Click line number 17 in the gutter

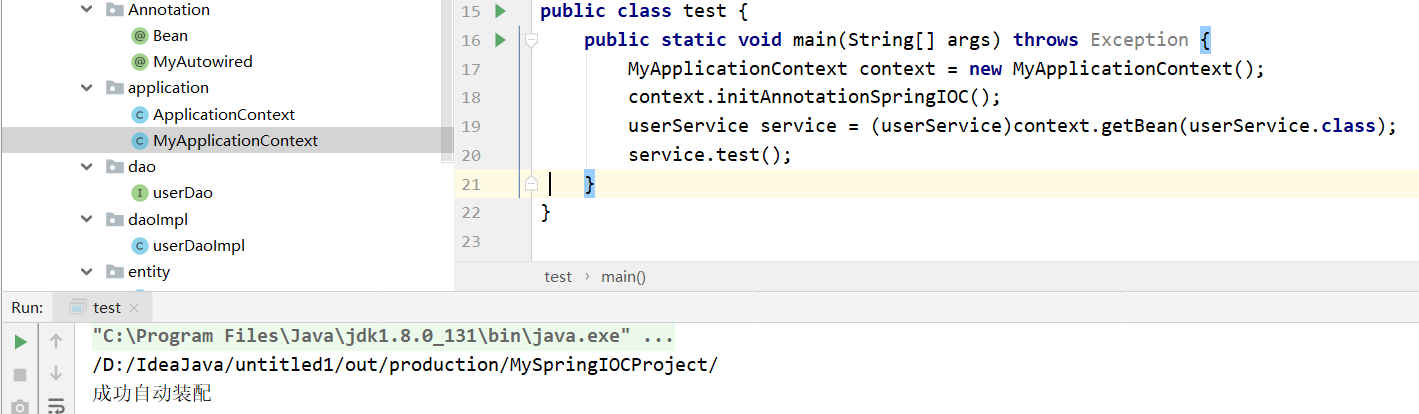tap(472, 69)
